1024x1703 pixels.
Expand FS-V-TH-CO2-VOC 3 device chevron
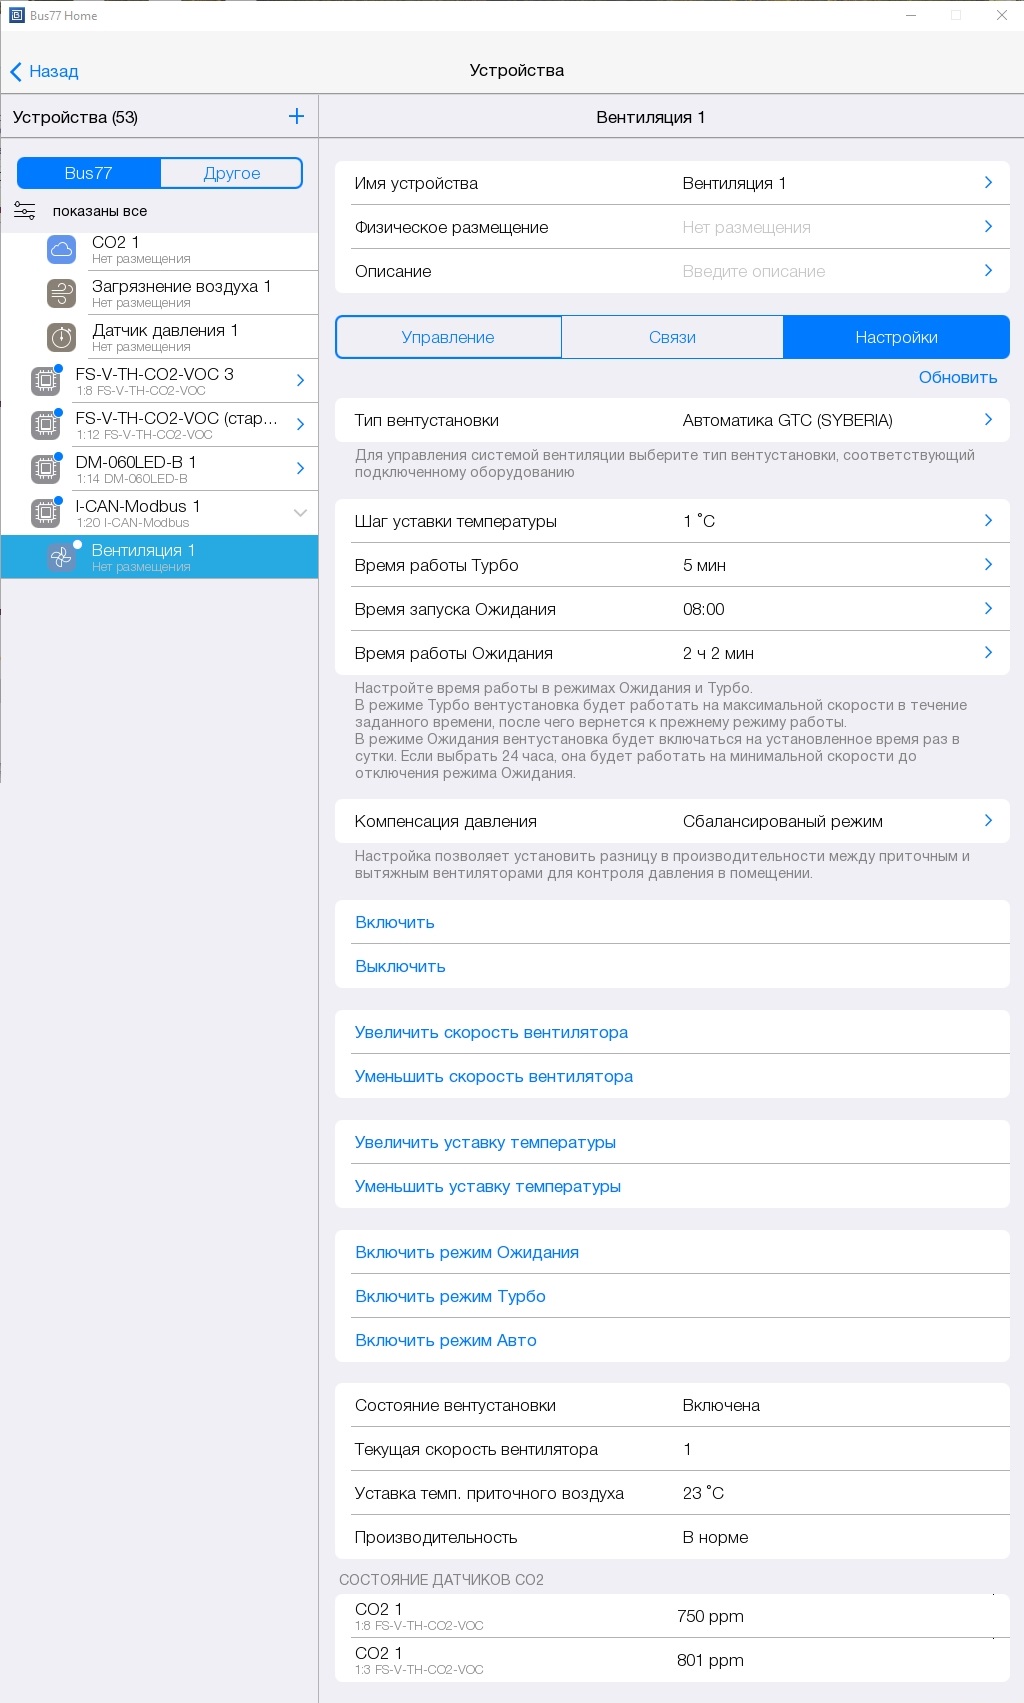(x=300, y=380)
